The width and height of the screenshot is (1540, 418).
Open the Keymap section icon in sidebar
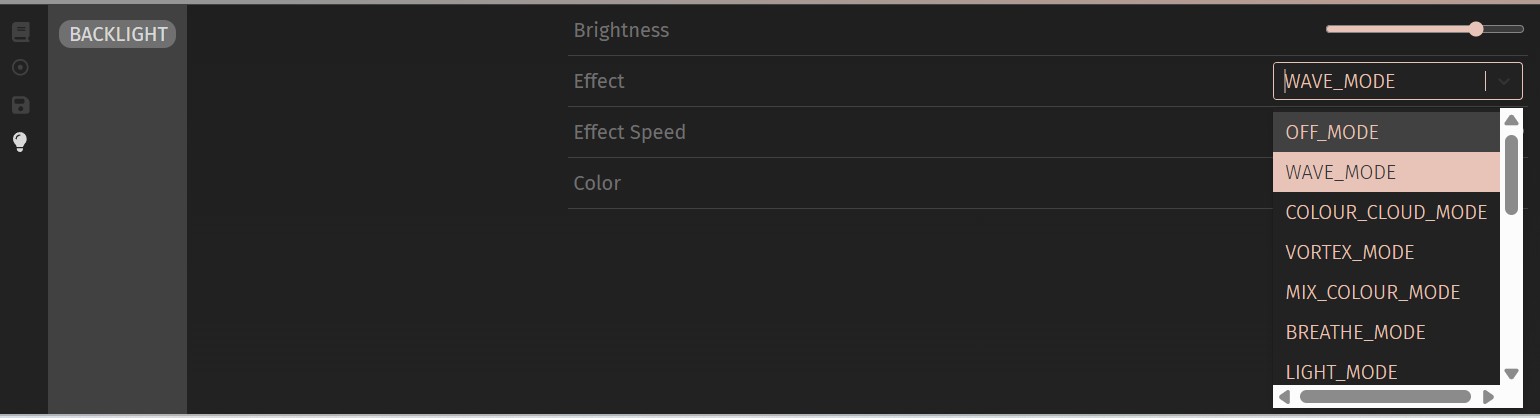pyautogui.click(x=20, y=32)
